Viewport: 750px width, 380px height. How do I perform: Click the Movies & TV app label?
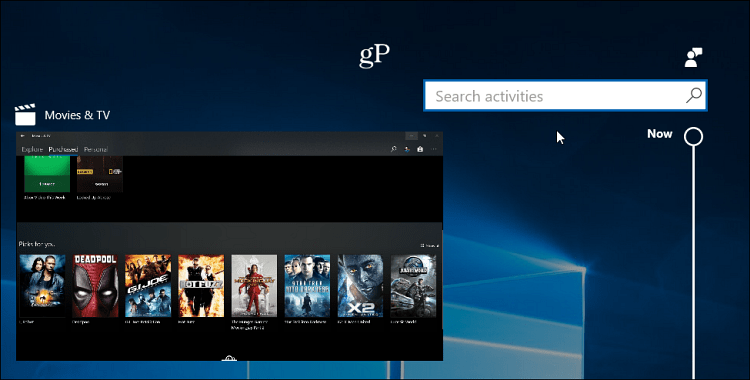coord(77,115)
